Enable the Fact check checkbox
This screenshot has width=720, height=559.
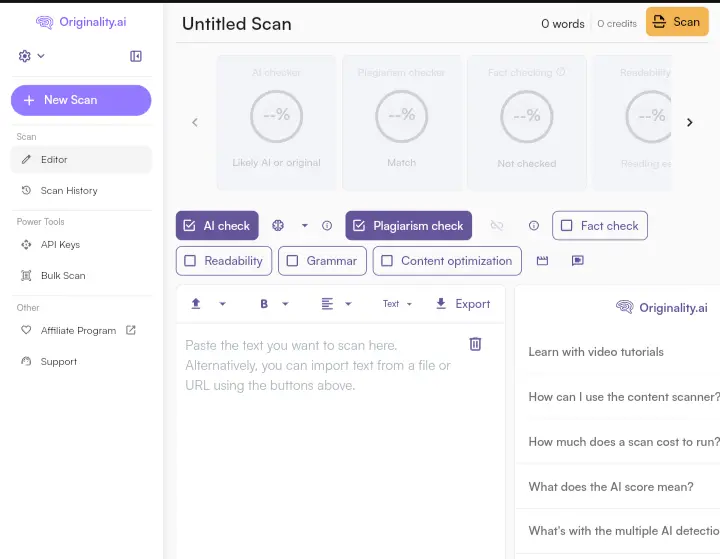tap(567, 226)
